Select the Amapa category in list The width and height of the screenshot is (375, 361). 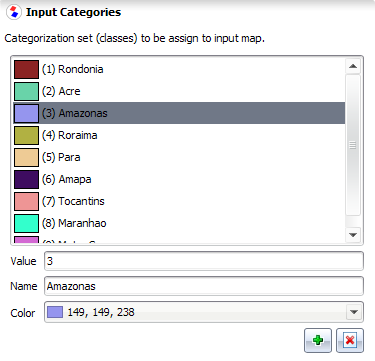click(179, 179)
